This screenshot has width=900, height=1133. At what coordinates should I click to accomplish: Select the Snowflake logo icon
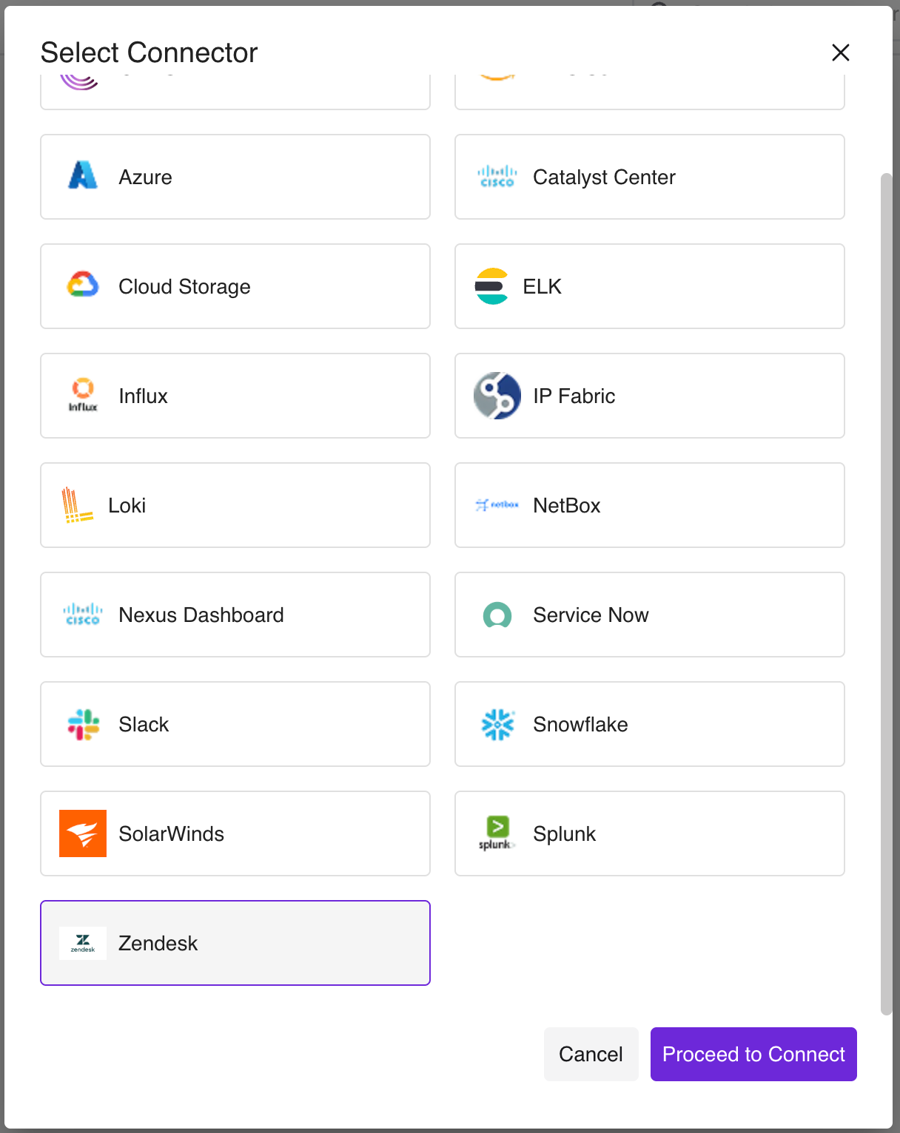tap(497, 724)
